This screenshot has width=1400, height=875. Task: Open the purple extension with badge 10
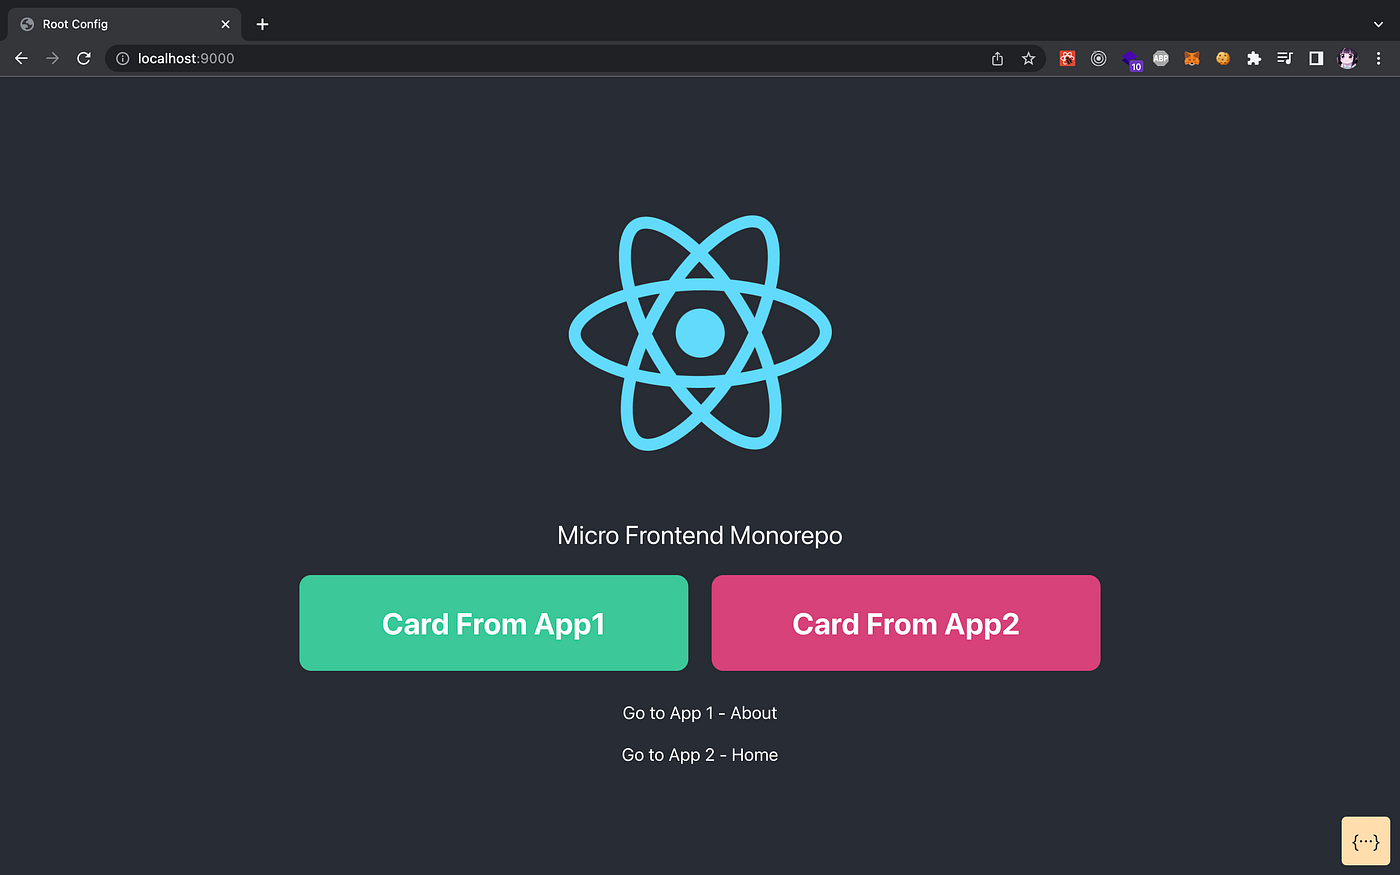1132,58
